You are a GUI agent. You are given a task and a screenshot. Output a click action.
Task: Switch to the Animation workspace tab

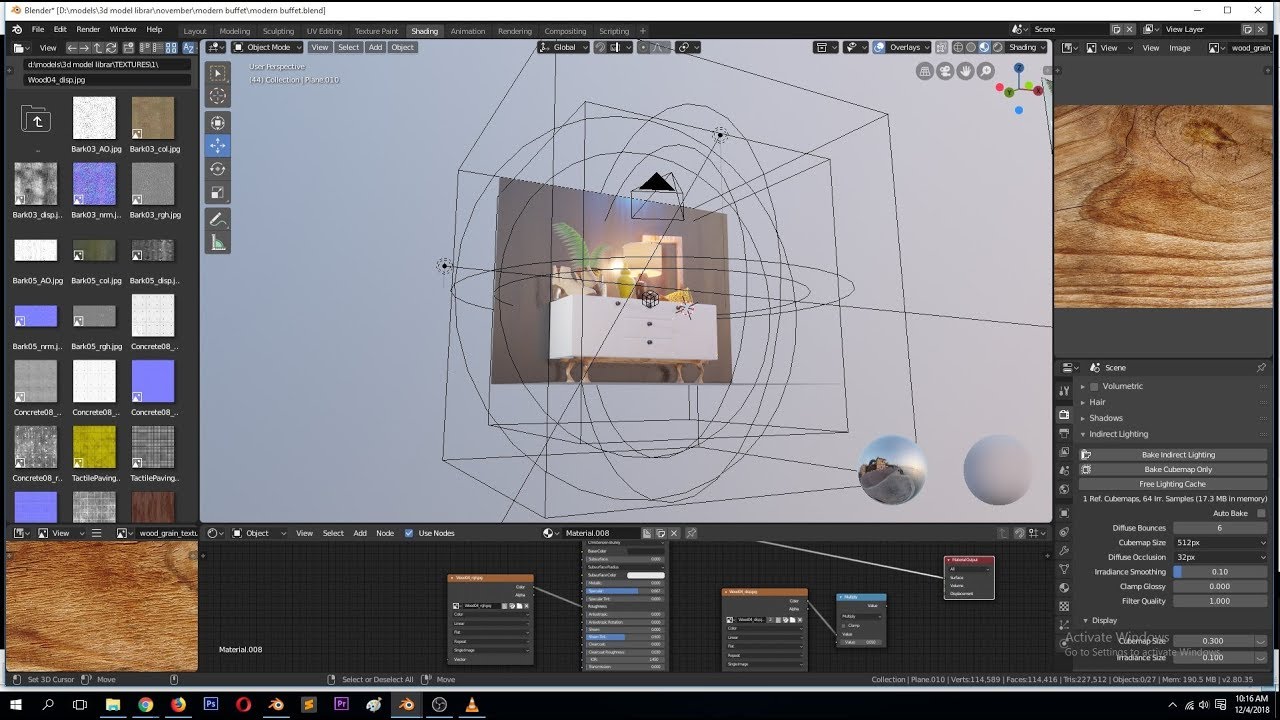coord(468,31)
